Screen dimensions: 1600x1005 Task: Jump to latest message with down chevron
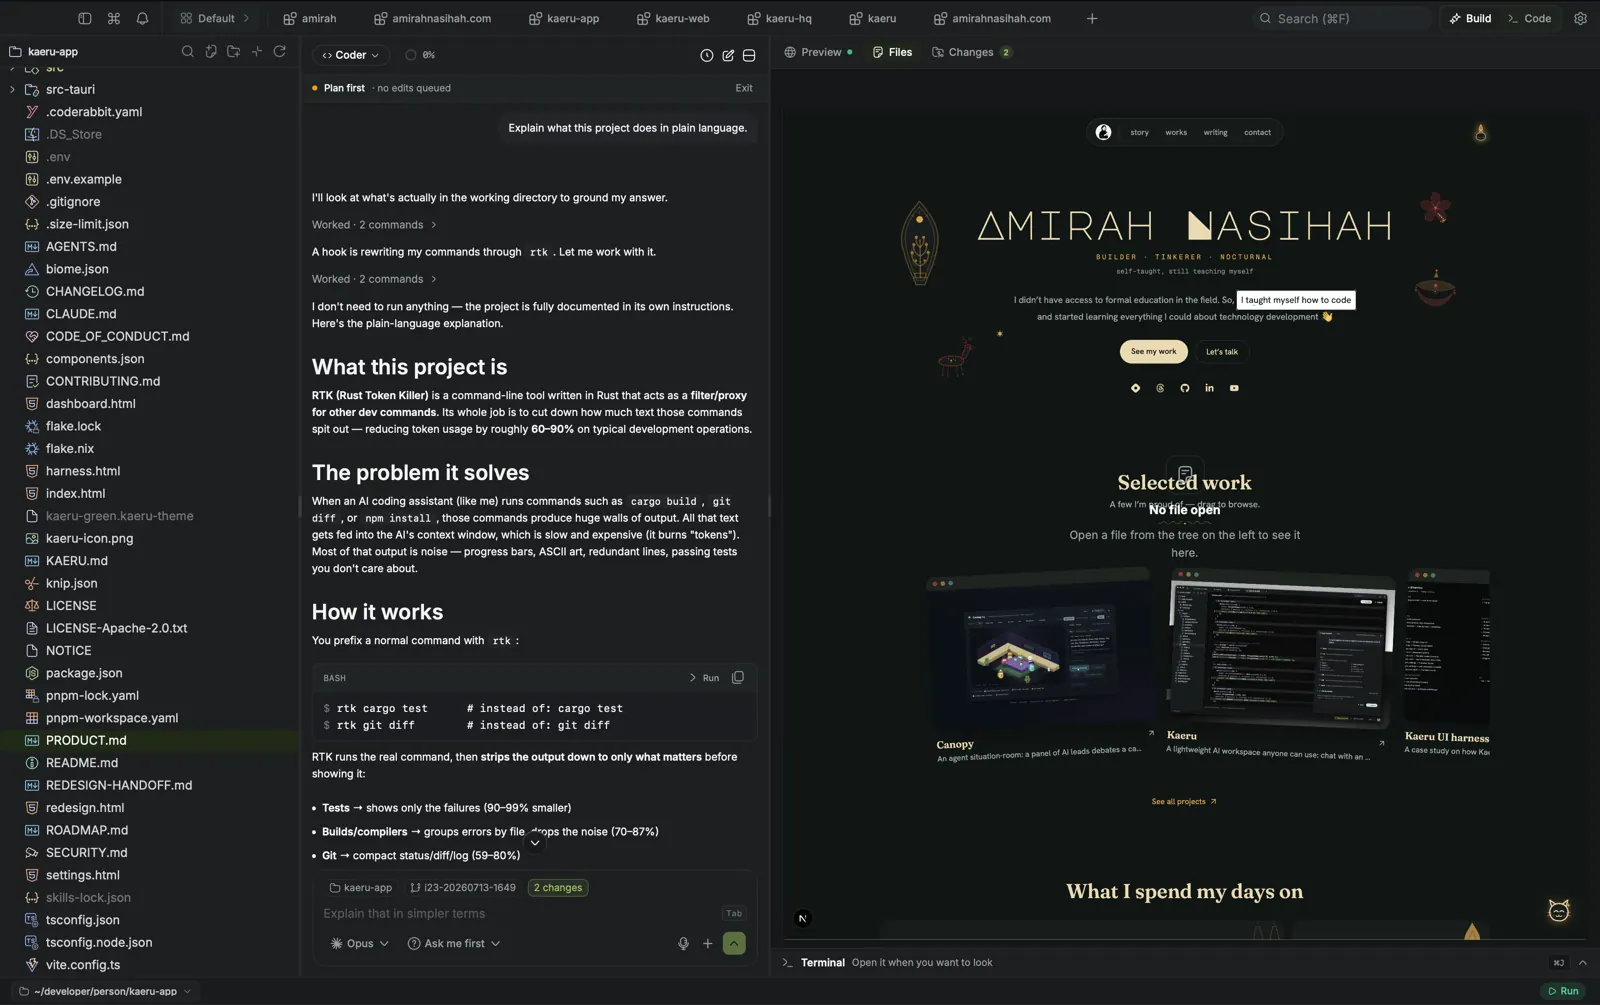(535, 843)
